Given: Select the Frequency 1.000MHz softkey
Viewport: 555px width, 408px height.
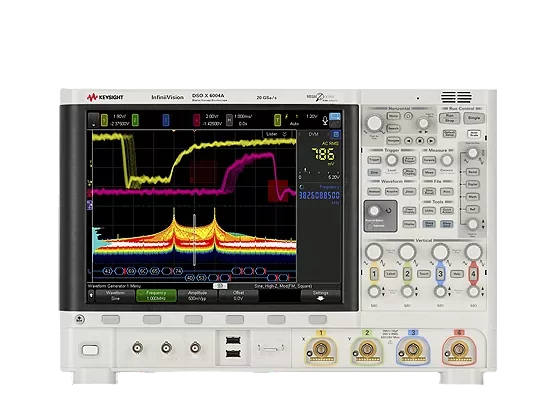Looking at the screenshot, I should [x=156, y=296].
